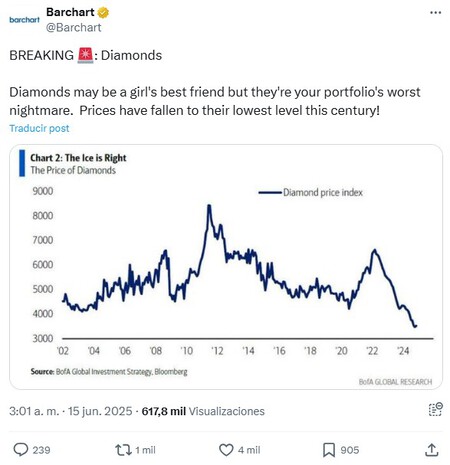The height and width of the screenshot is (465, 450).
Task: Click the 617,8 mil Visualizaciones count
Action: click(x=203, y=411)
